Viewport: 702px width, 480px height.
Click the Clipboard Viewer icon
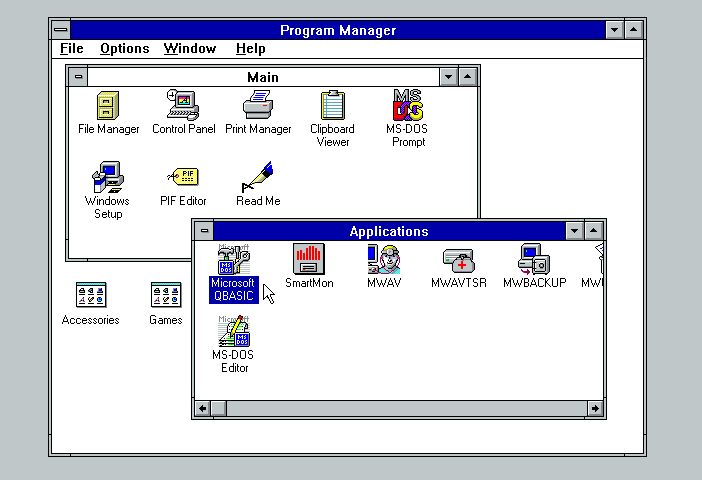[x=333, y=105]
